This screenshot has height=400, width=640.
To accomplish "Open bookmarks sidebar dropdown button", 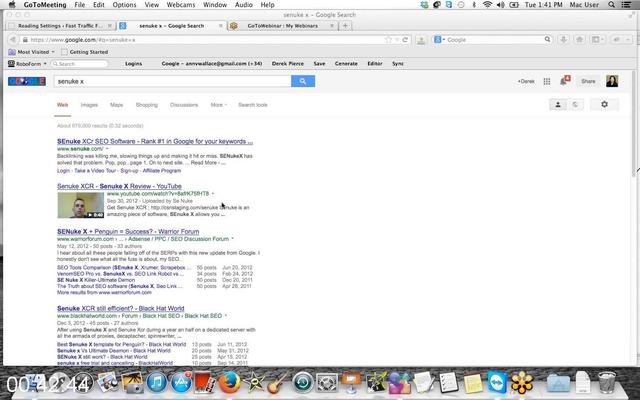I will 598,40.
